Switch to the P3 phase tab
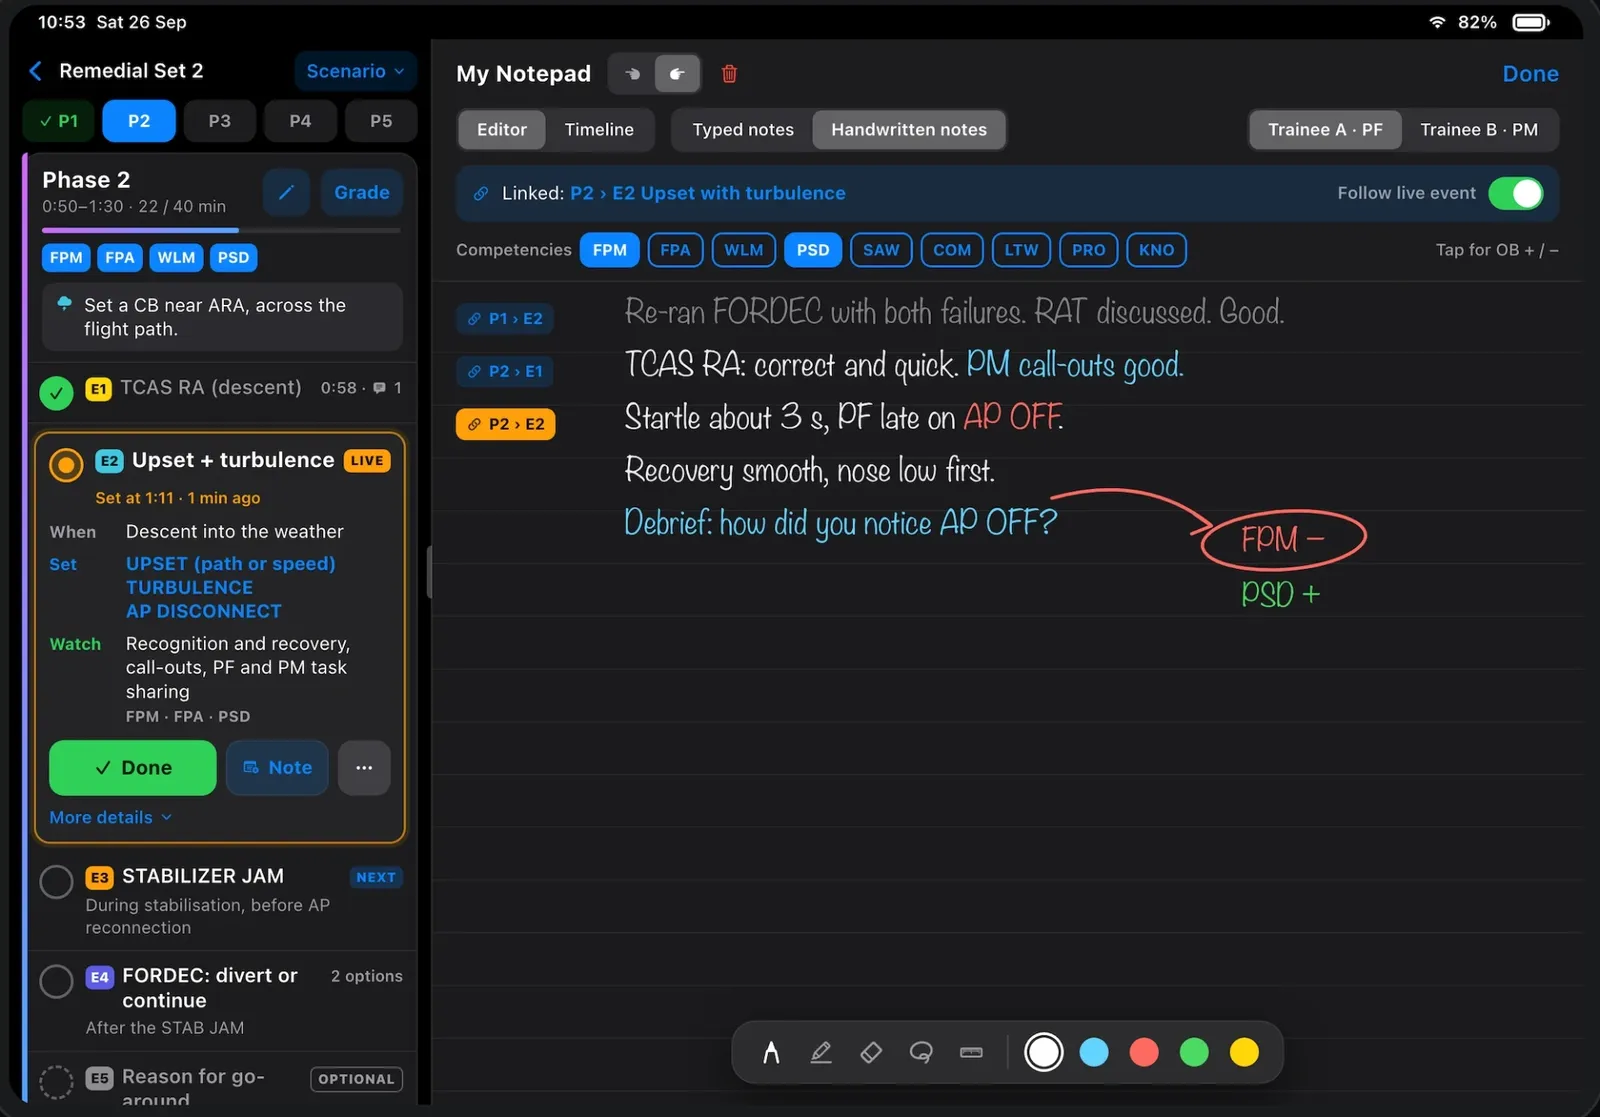This screenshot has height=1117, width=1600. 220,121
